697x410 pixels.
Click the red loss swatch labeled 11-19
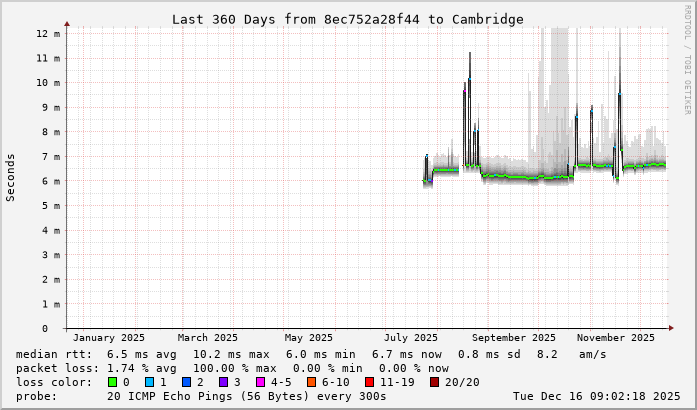coord(370,382)
